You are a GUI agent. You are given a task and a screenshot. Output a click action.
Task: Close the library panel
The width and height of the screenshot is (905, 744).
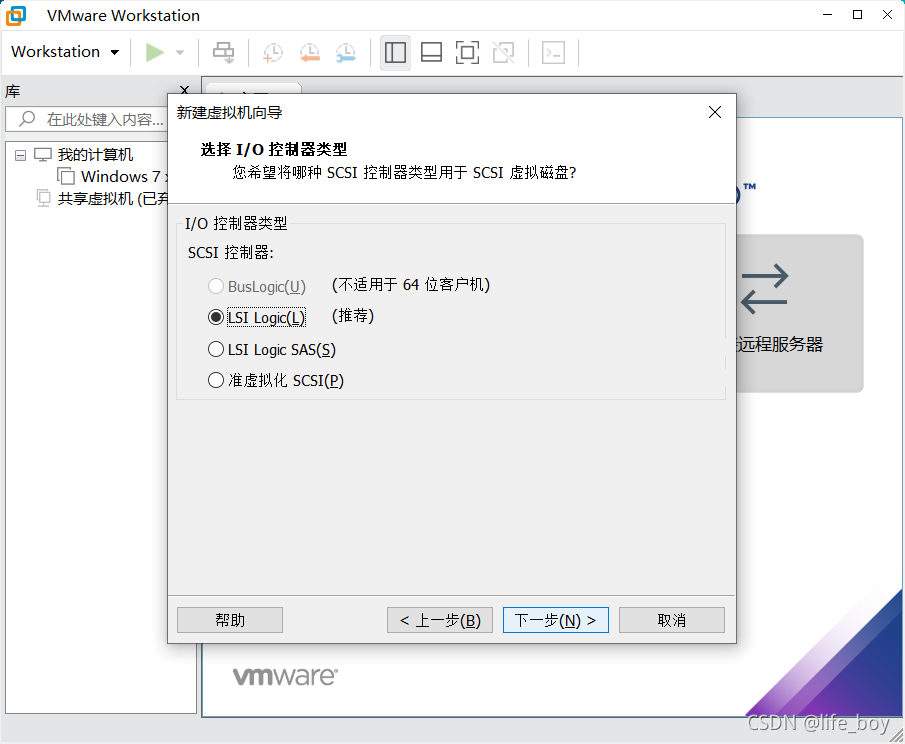pyautogui.click(x=185, y=89)
